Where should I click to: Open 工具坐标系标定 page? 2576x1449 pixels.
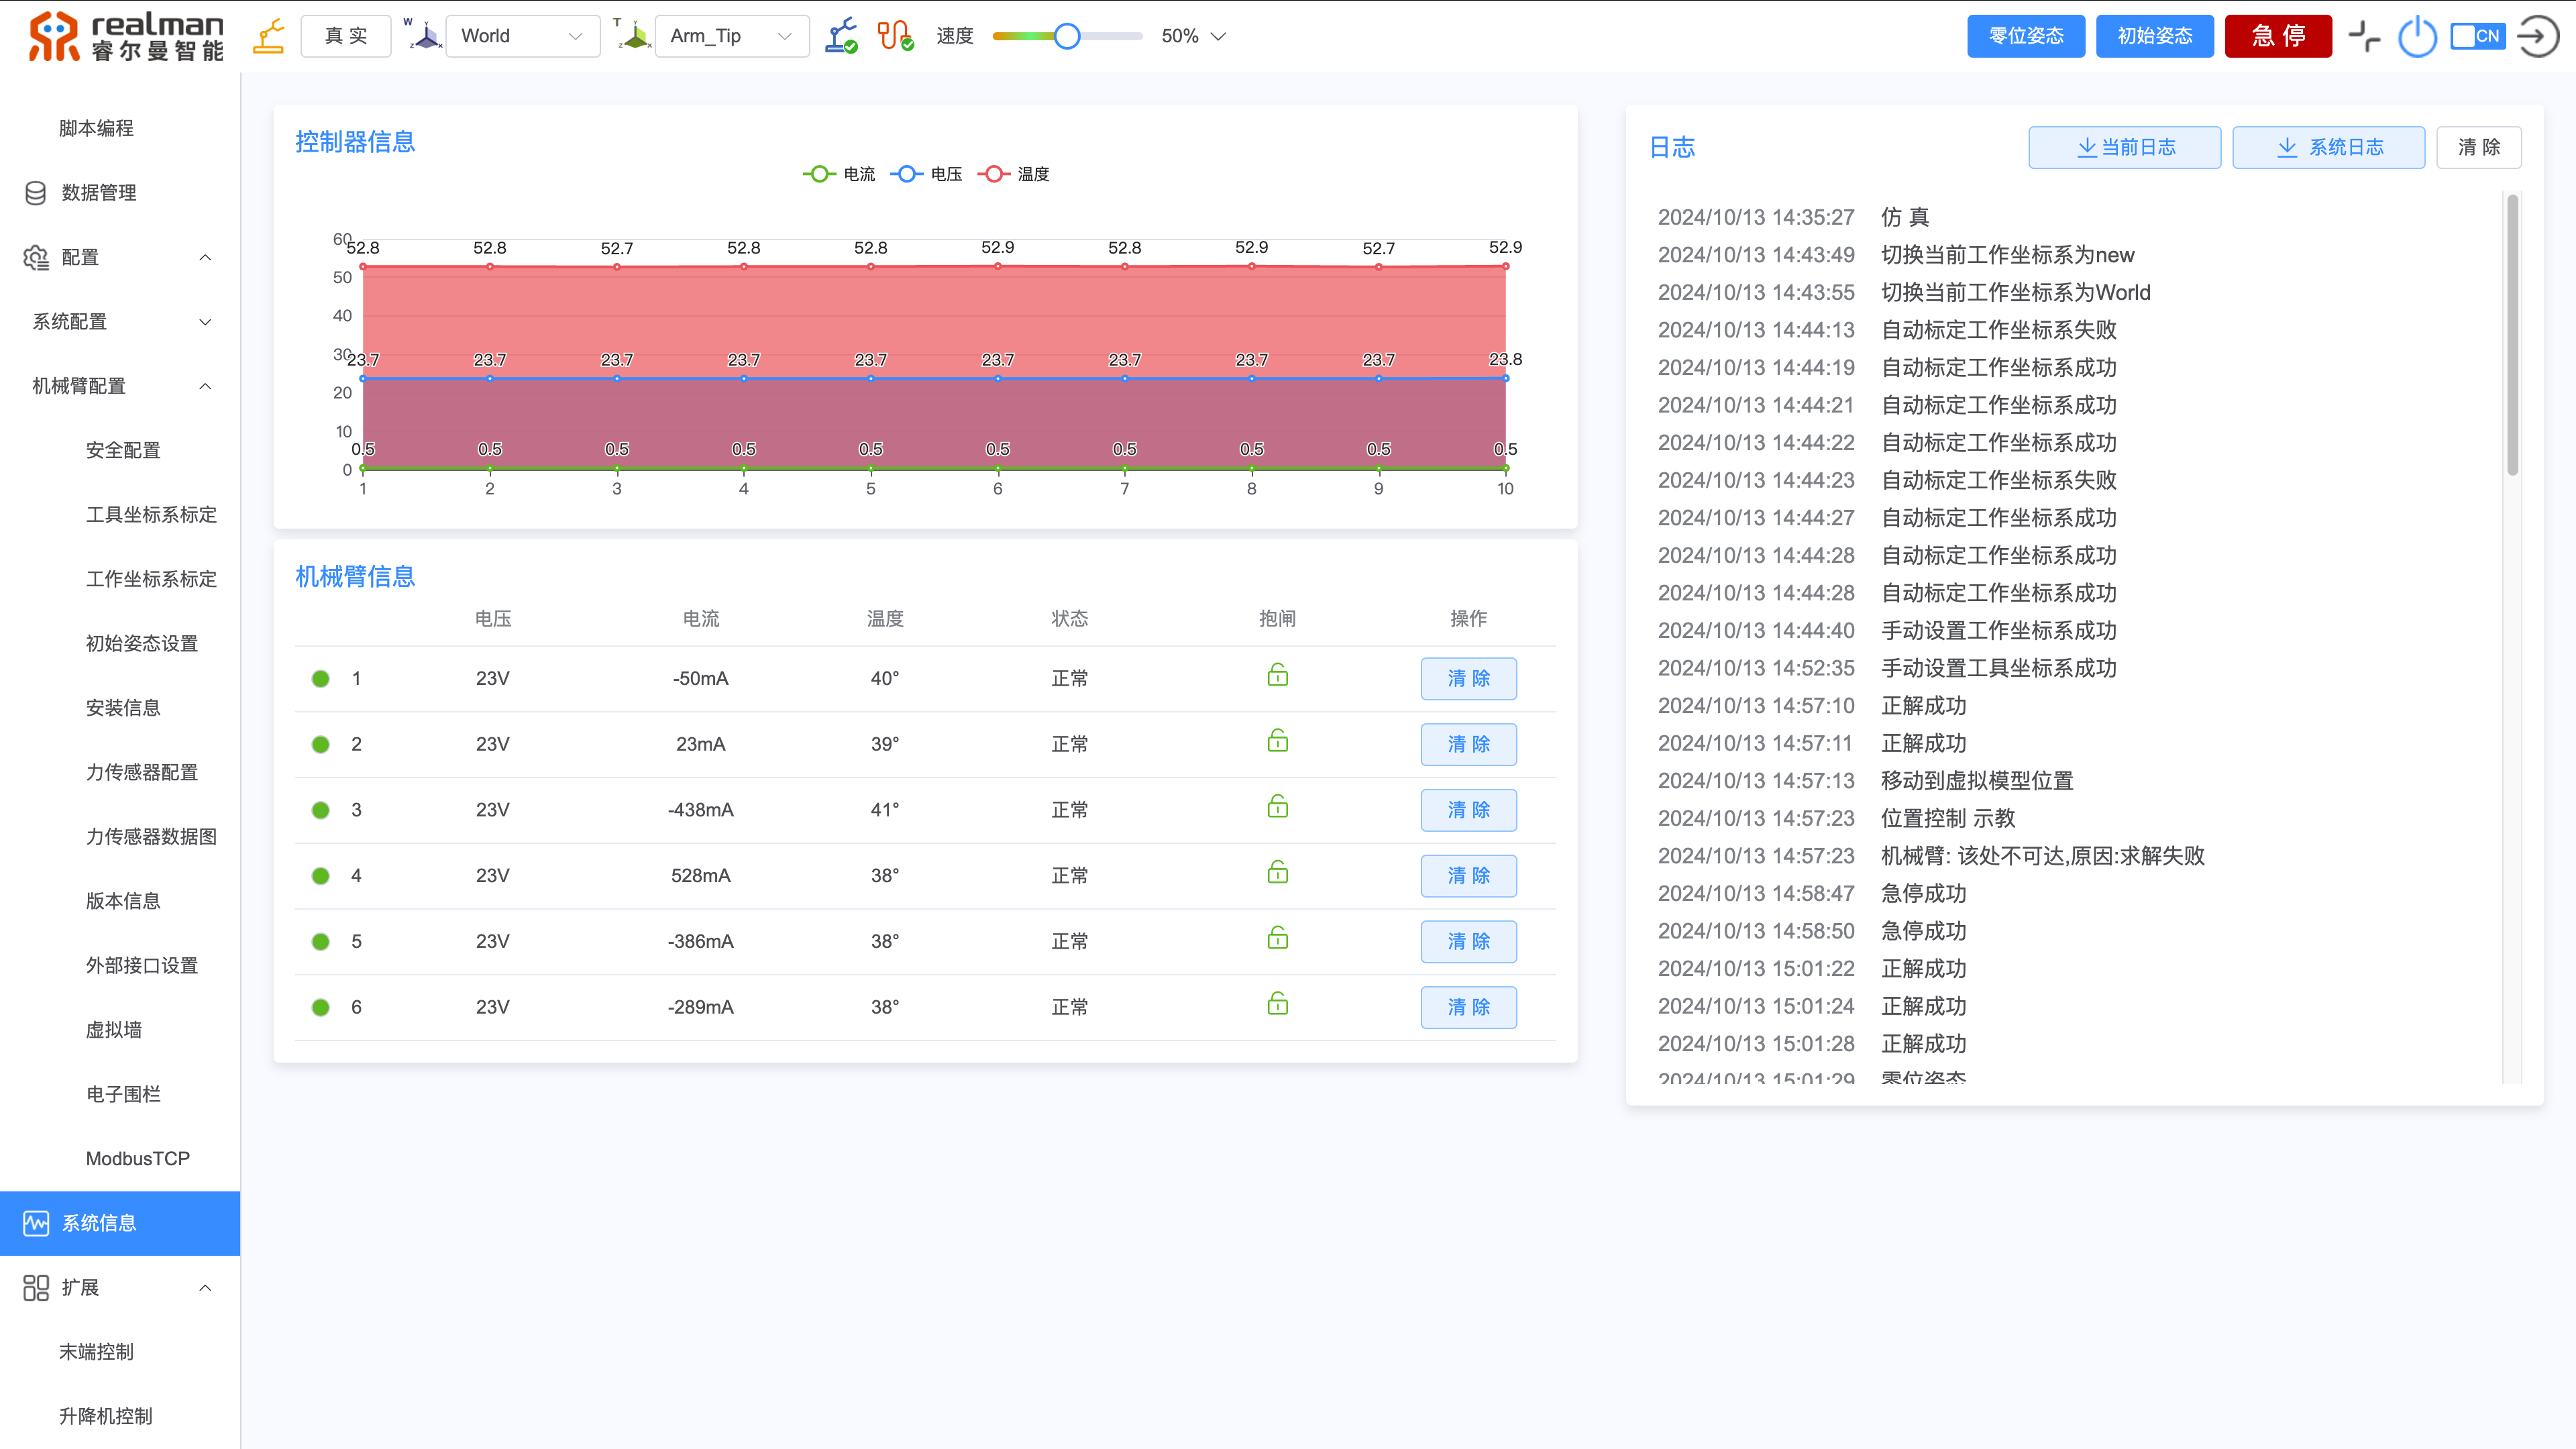151,515
